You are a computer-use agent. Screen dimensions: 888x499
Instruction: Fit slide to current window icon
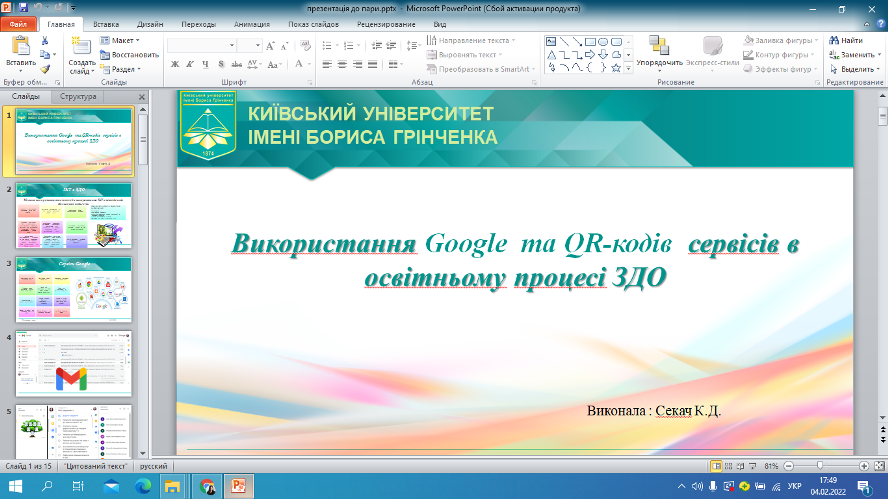pos(877,466)
